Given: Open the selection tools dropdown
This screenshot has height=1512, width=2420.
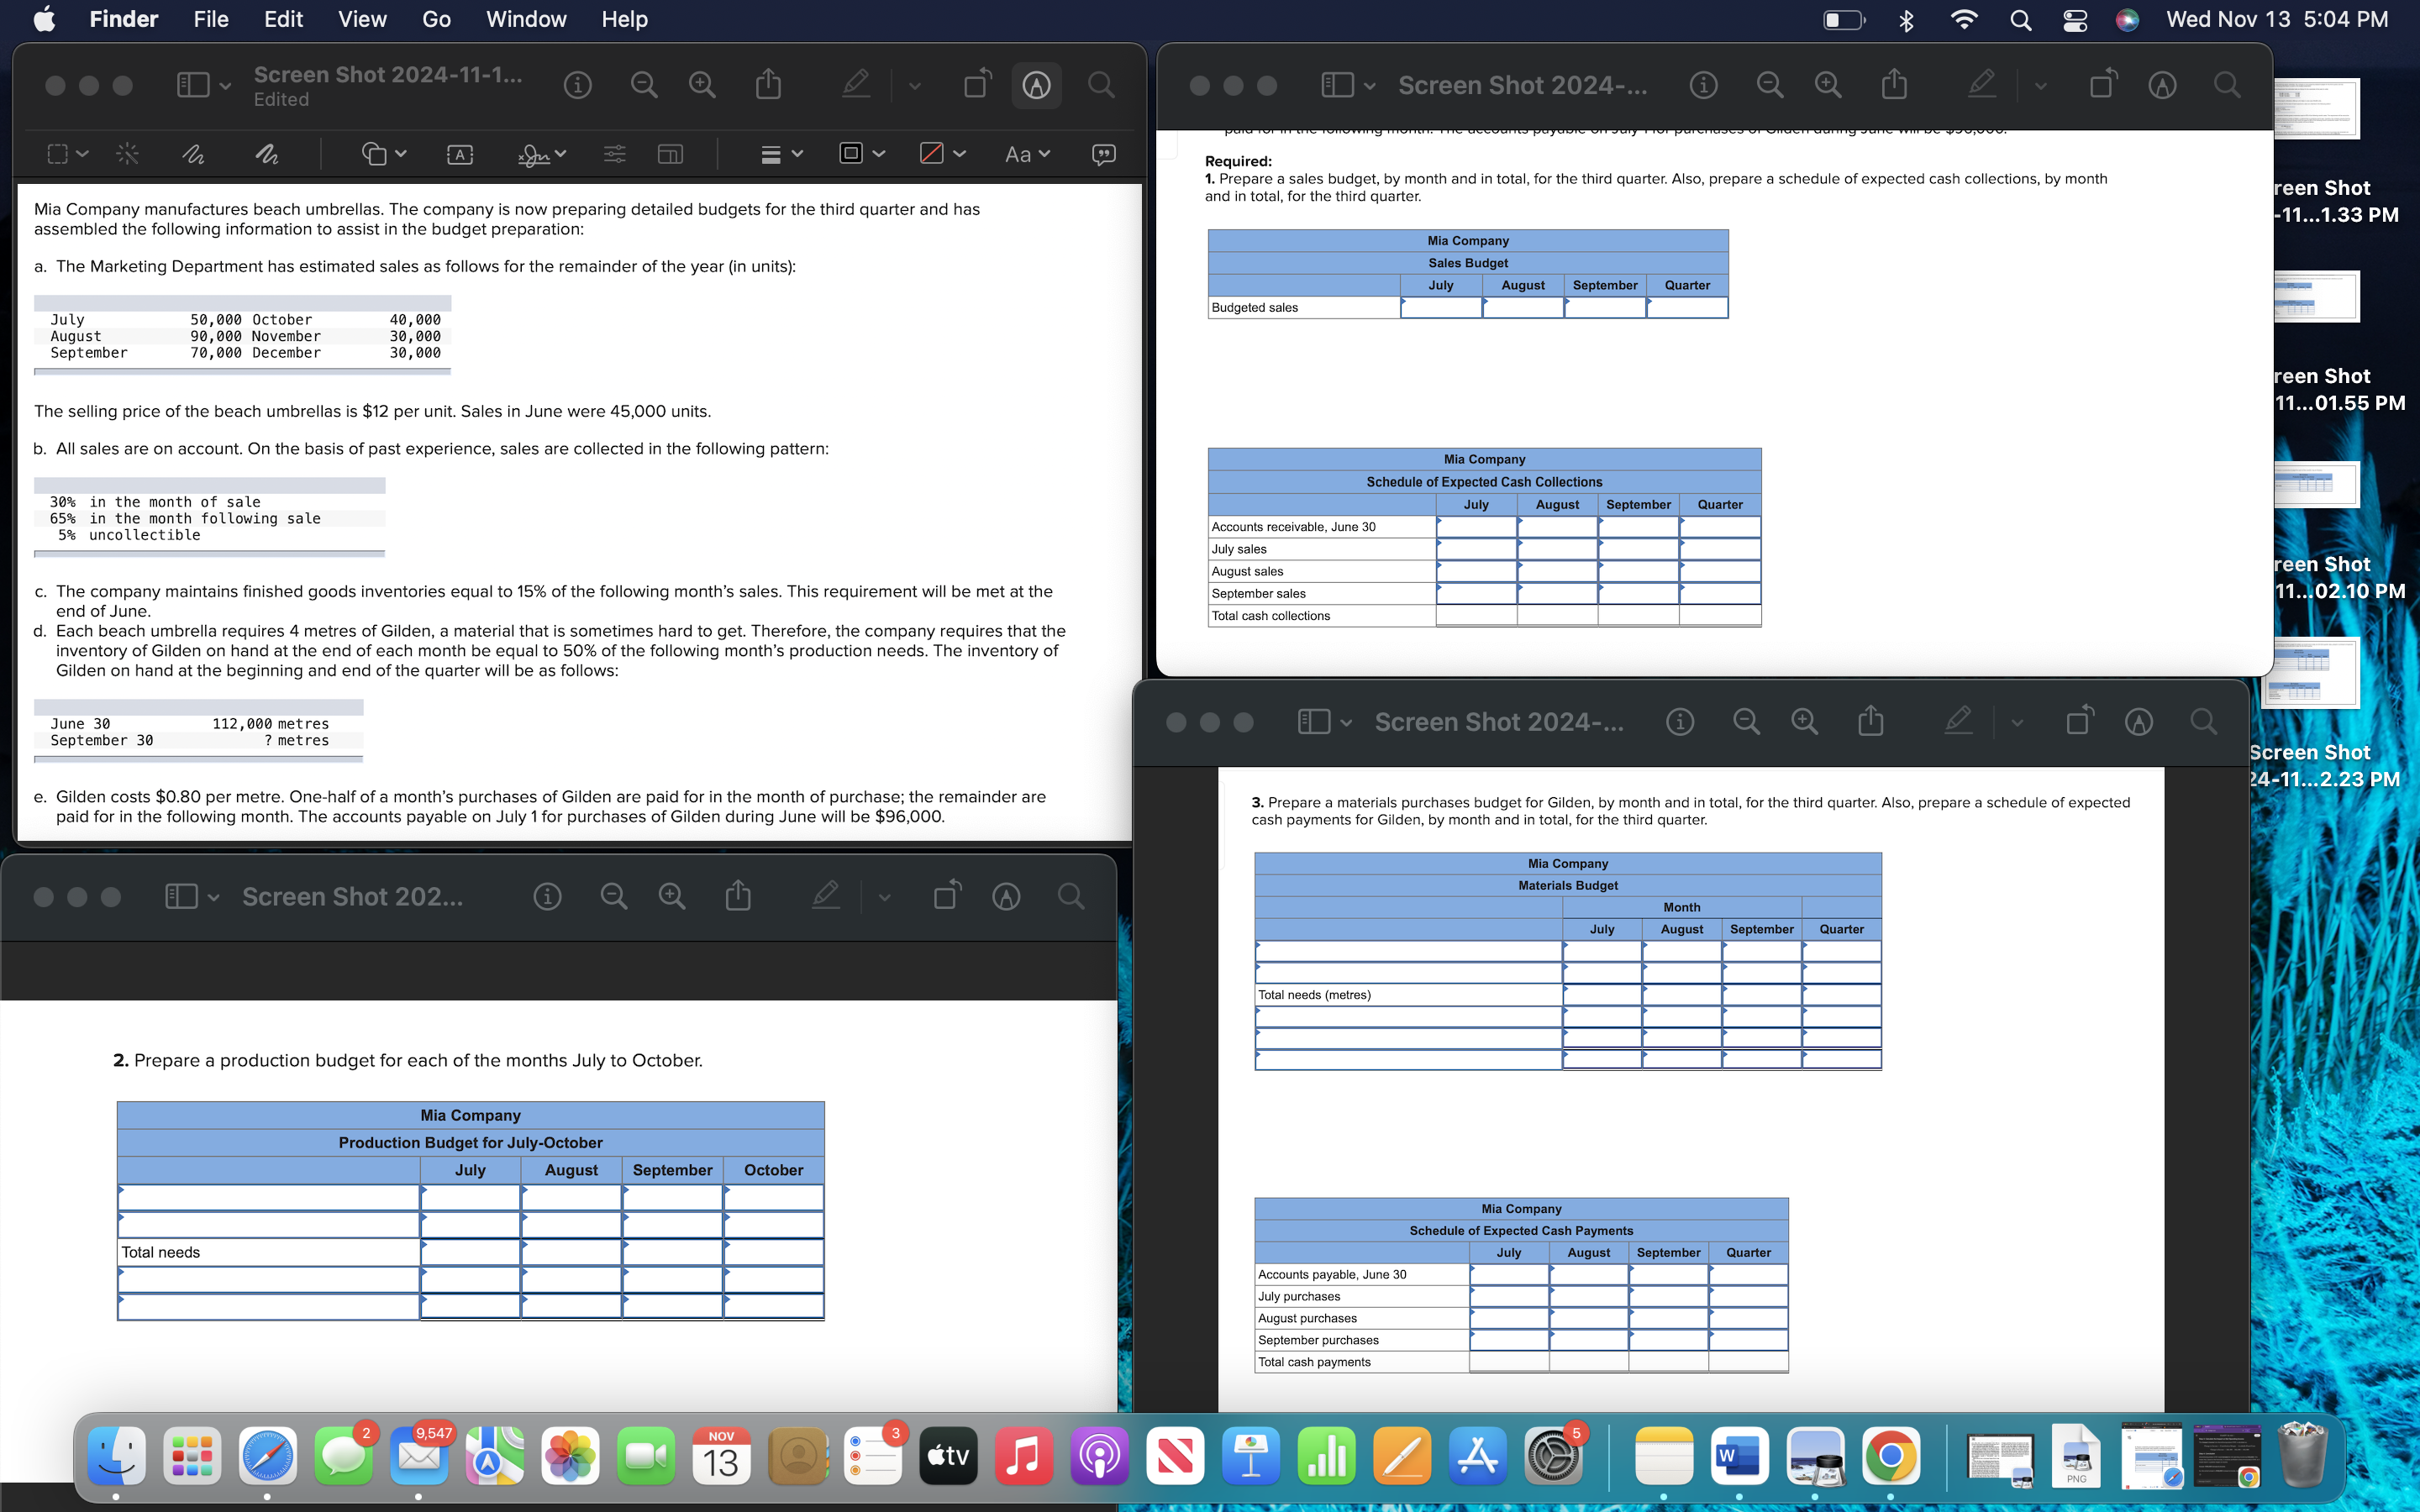Looking at the screenshot, I should [68, 154].
